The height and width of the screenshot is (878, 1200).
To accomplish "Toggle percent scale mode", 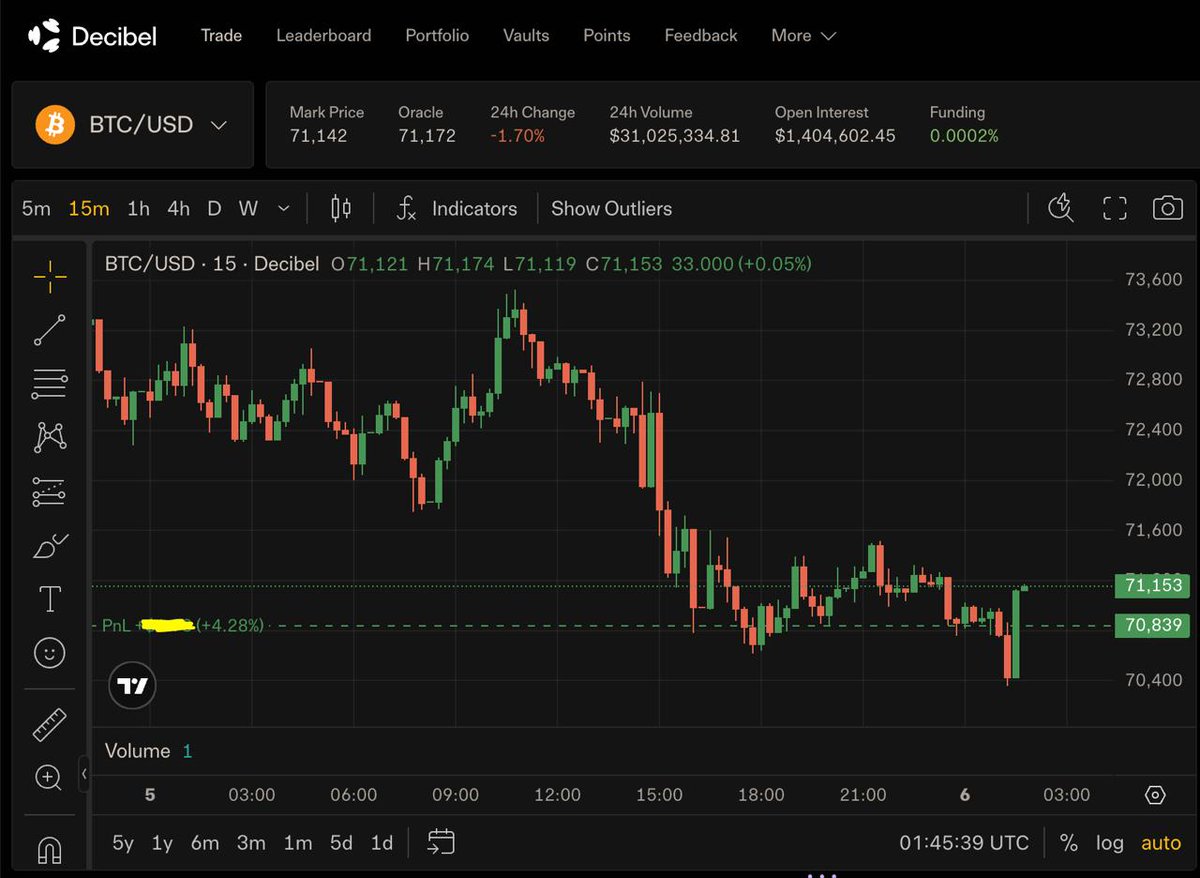I will tap(1069, 843).
